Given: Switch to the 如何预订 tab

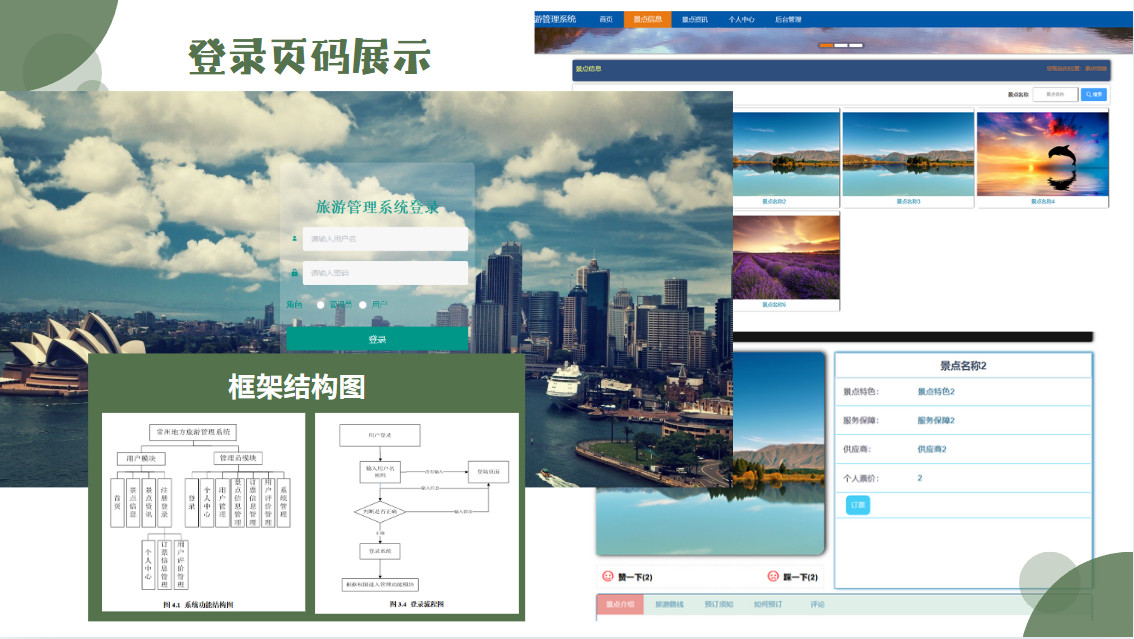Looking at the screenshot, I should click(768, 604).
